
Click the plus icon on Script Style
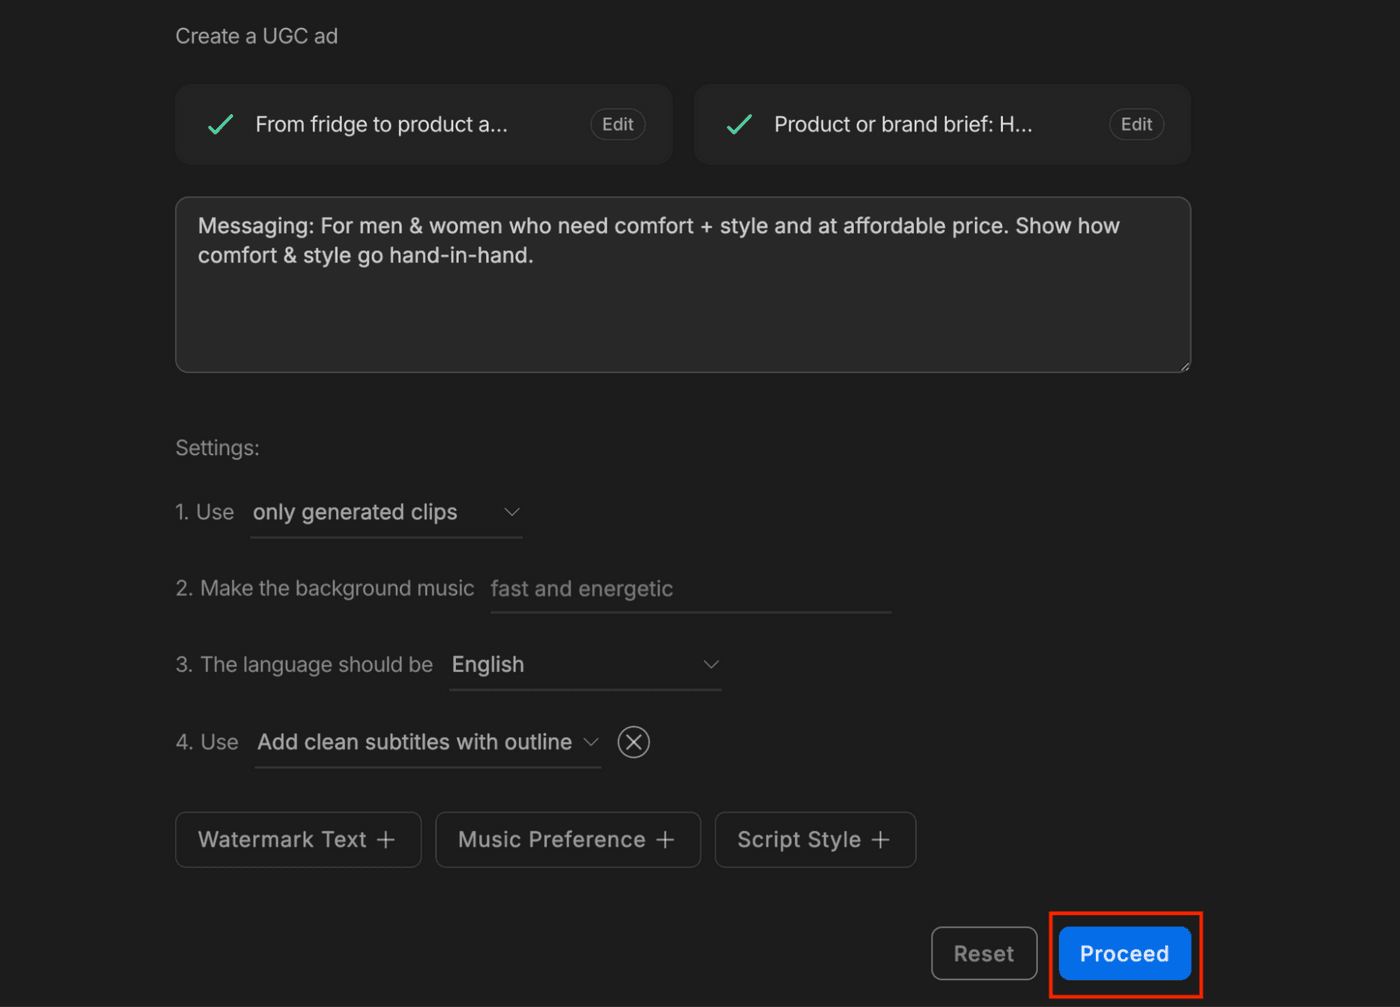tap(880, 840)
